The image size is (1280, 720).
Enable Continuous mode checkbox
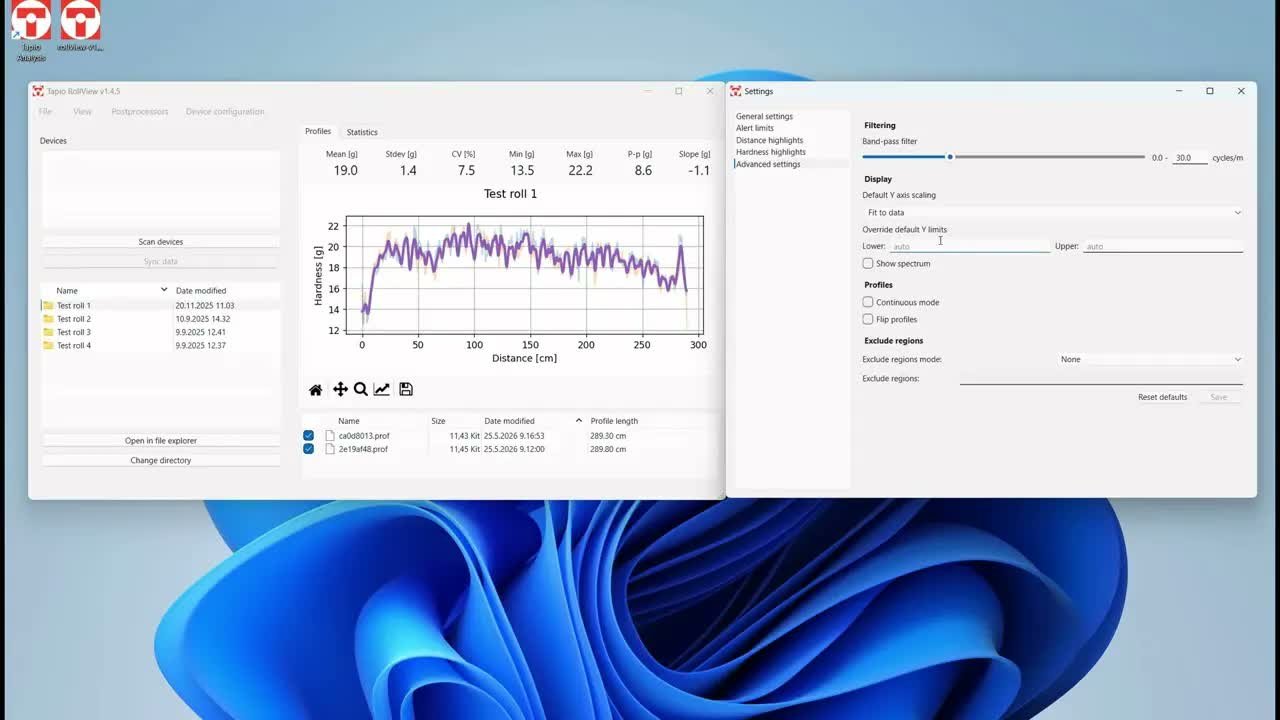click(868, 302)
